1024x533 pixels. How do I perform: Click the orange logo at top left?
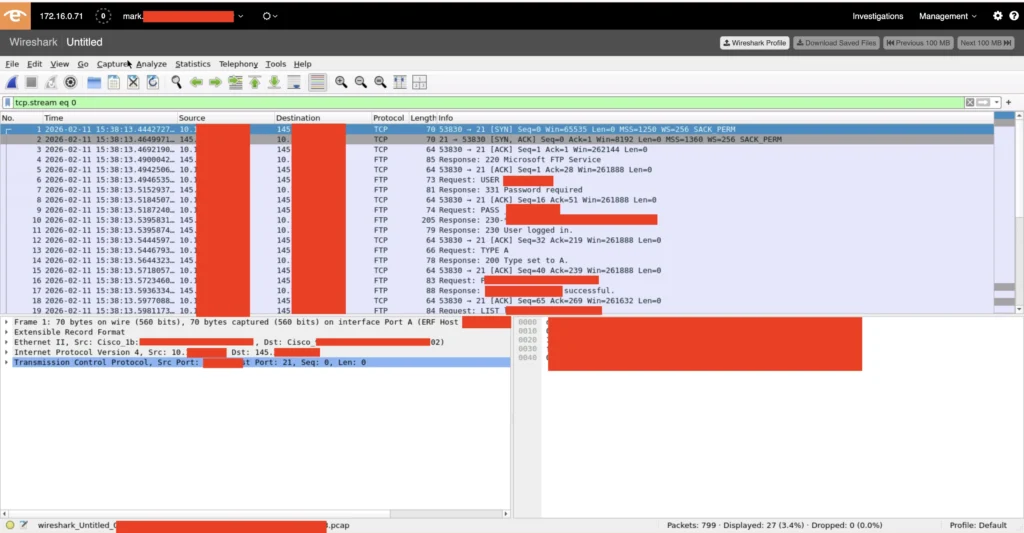pos(15,16)
